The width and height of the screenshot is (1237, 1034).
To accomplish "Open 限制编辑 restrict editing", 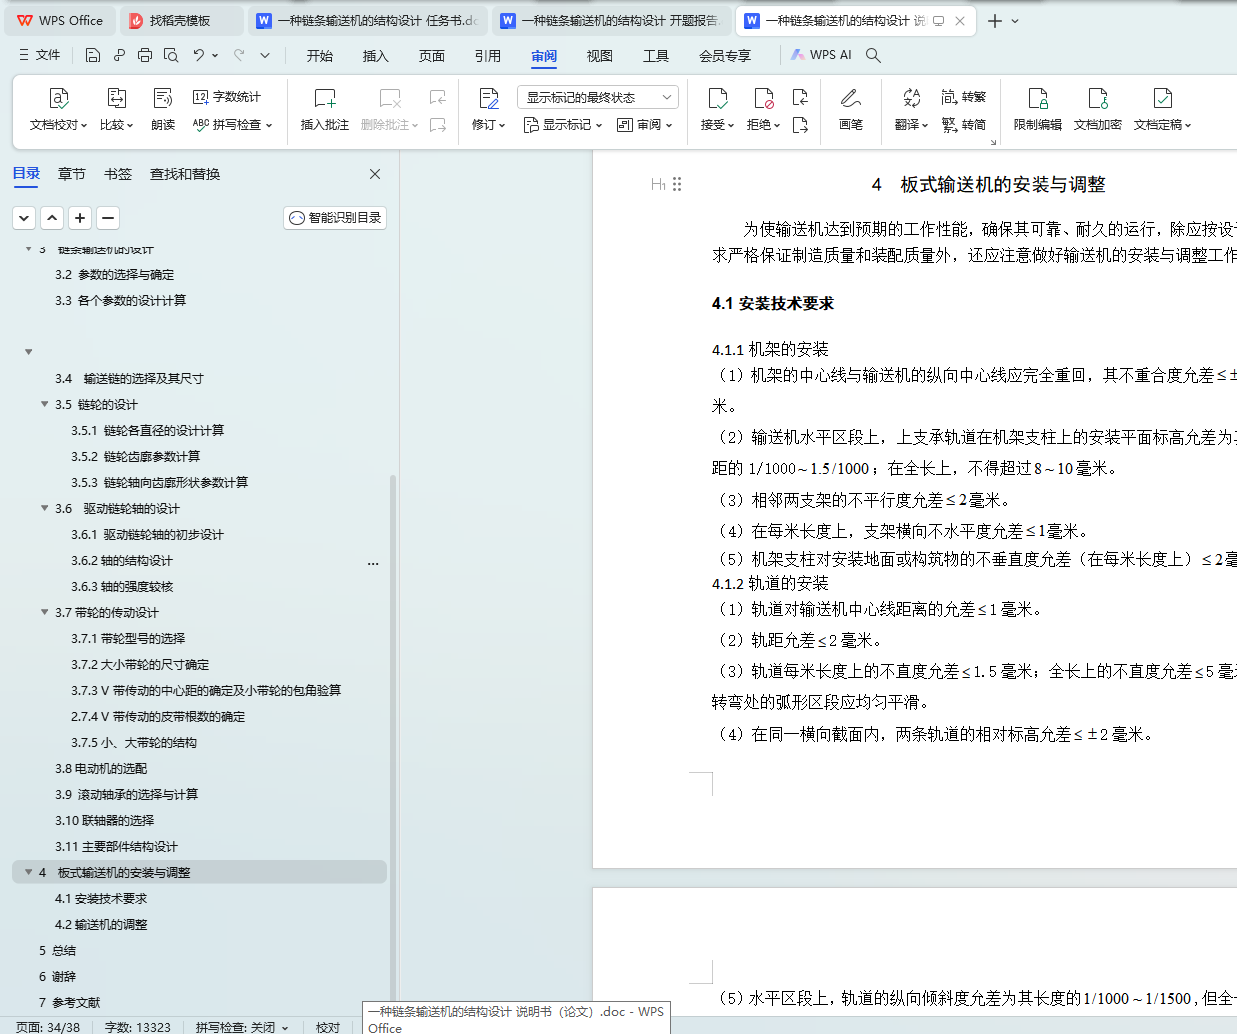I will tap(1038, 110).
